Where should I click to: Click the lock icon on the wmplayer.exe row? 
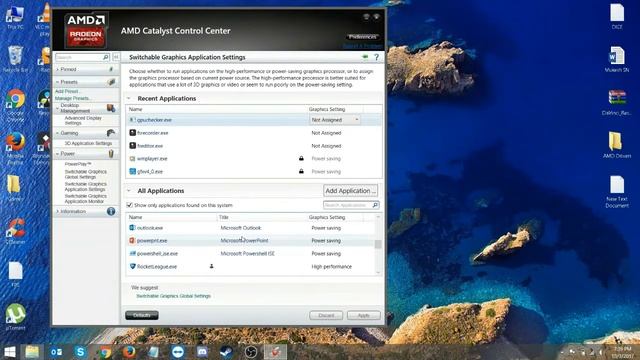(x=301, y=158)
